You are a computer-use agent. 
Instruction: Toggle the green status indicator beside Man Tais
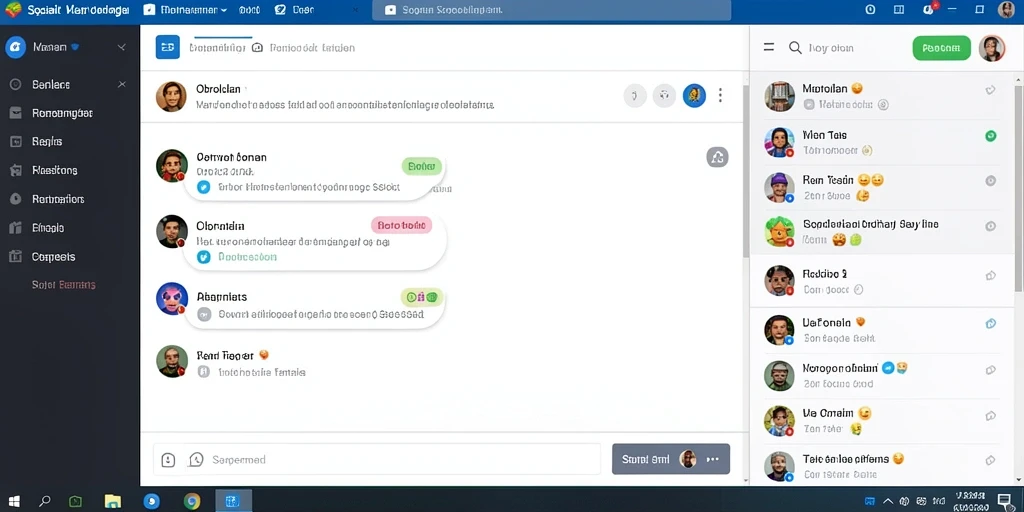pos(990,136)
